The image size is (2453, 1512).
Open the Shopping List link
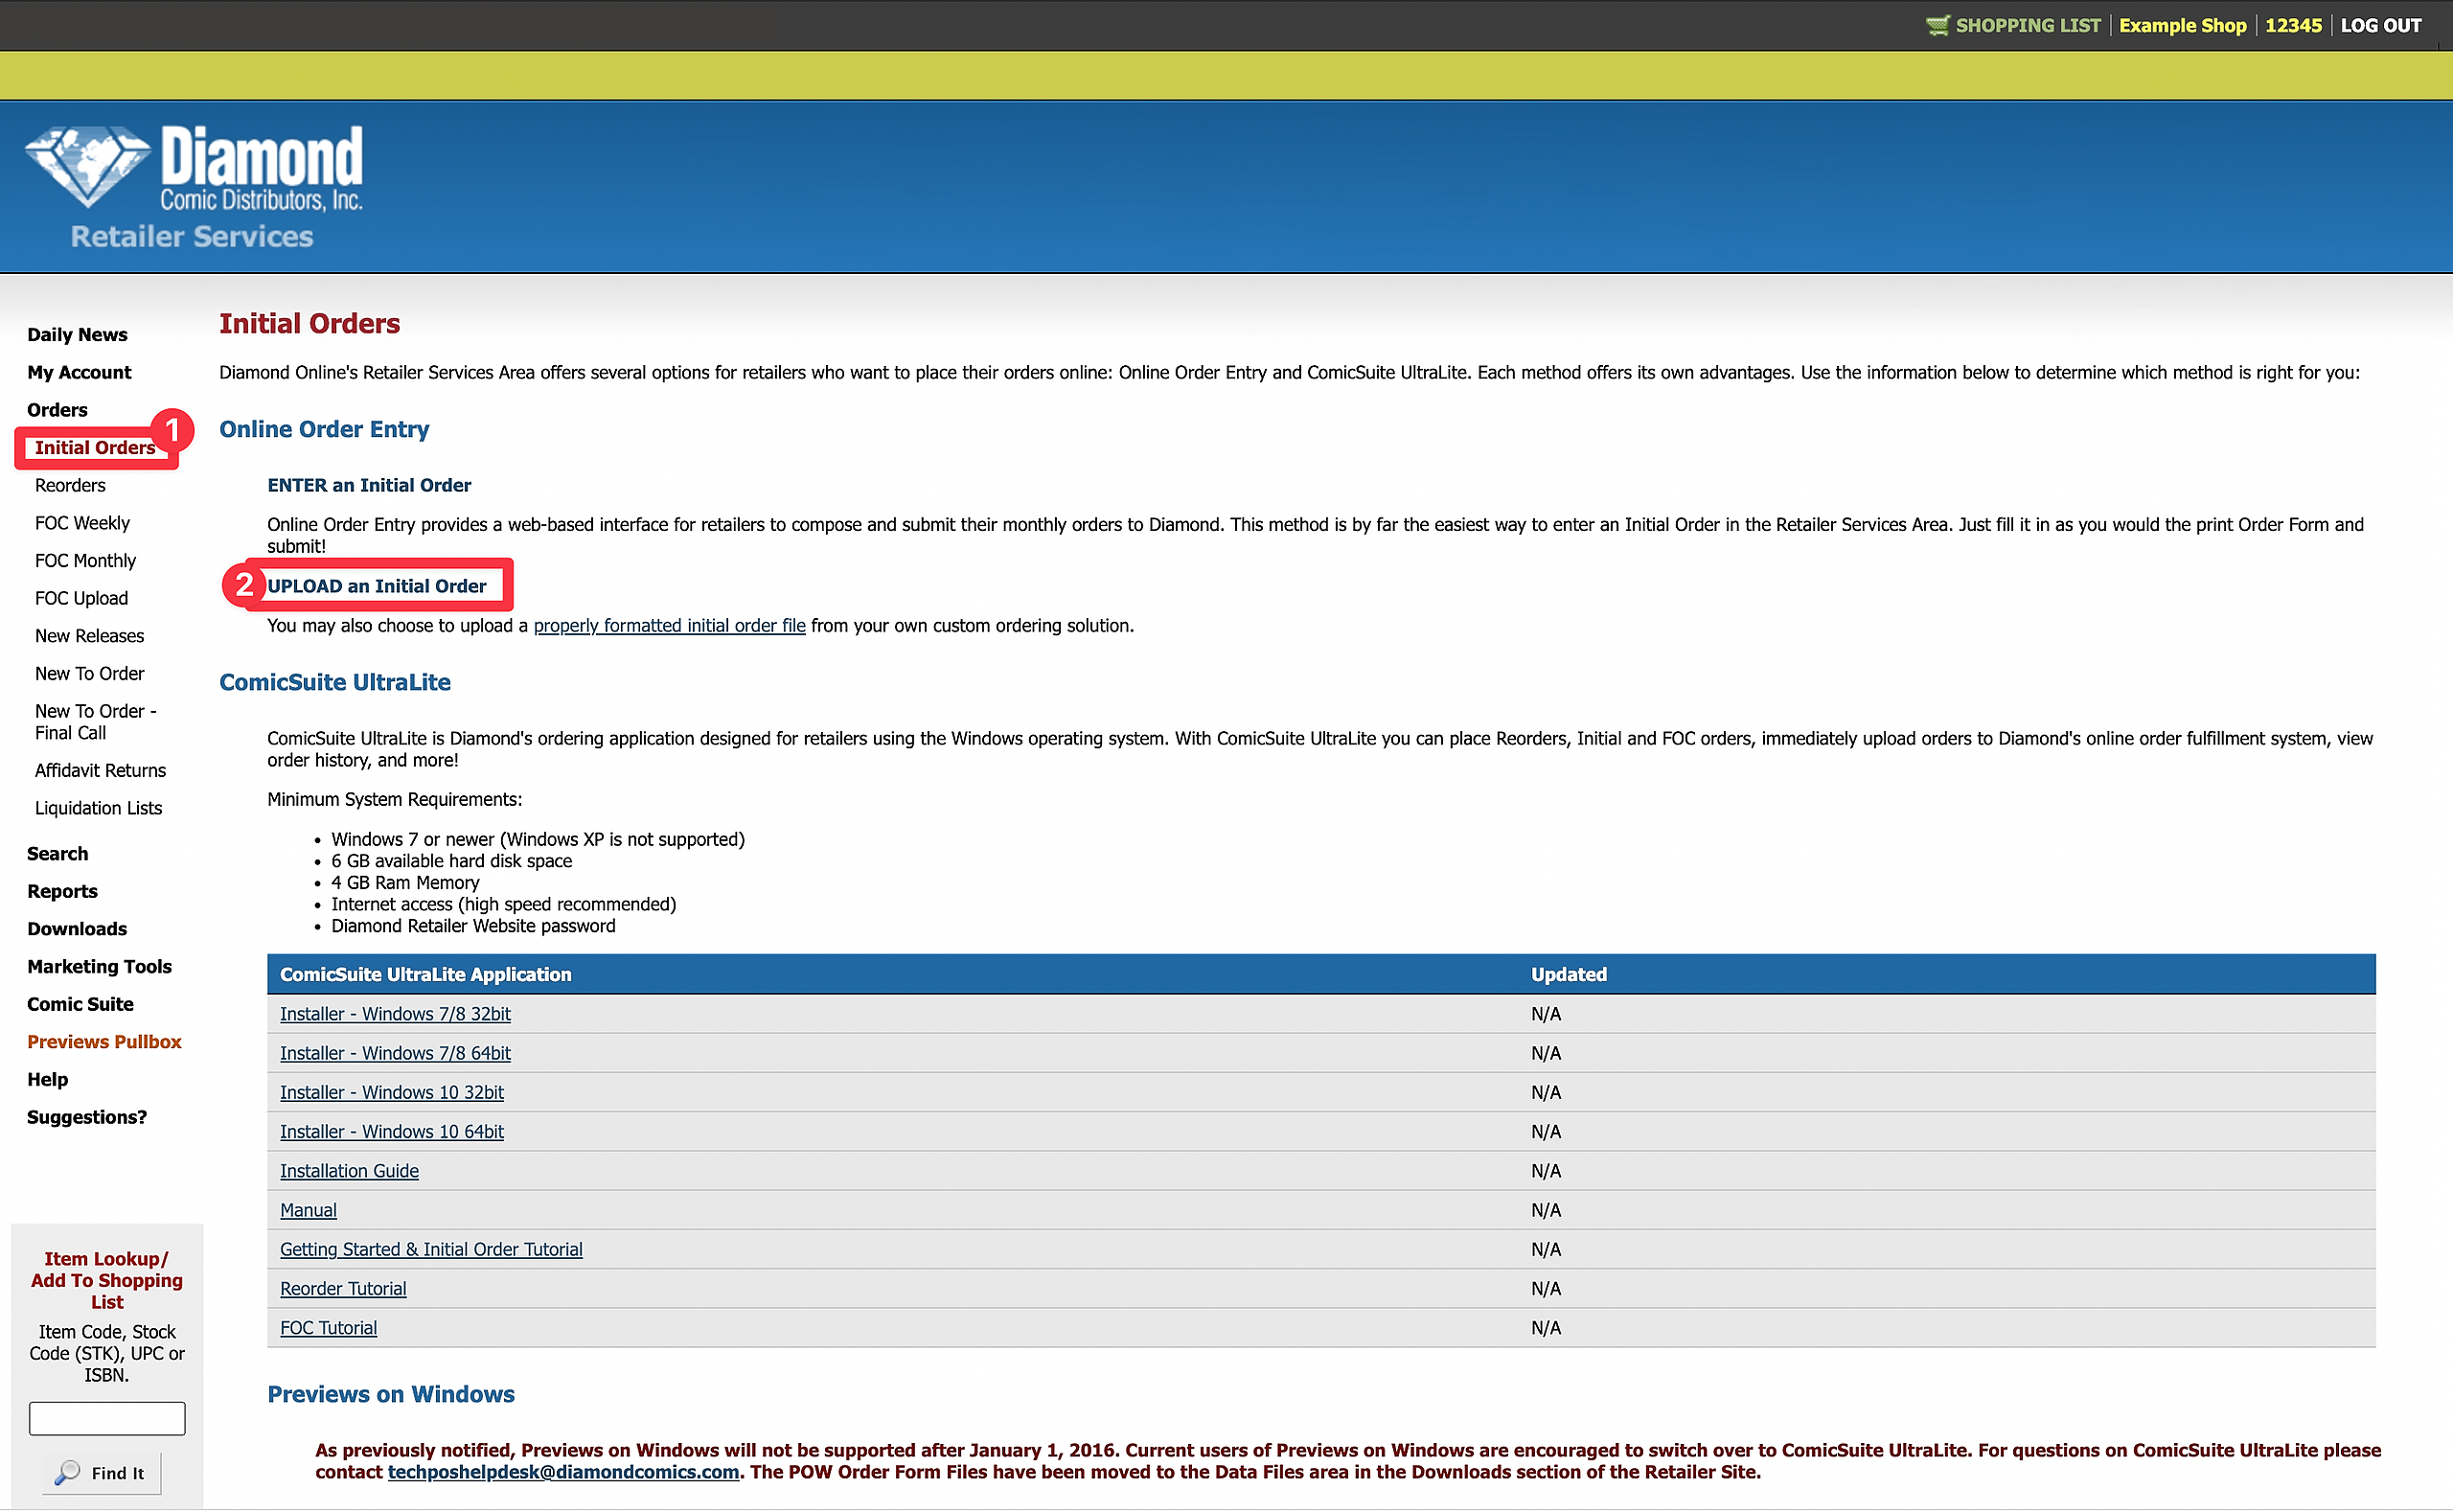coord(2027,25)
